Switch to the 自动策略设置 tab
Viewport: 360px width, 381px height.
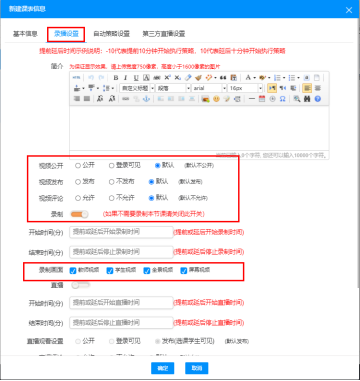pyautogui.click(x=111, y=34)
